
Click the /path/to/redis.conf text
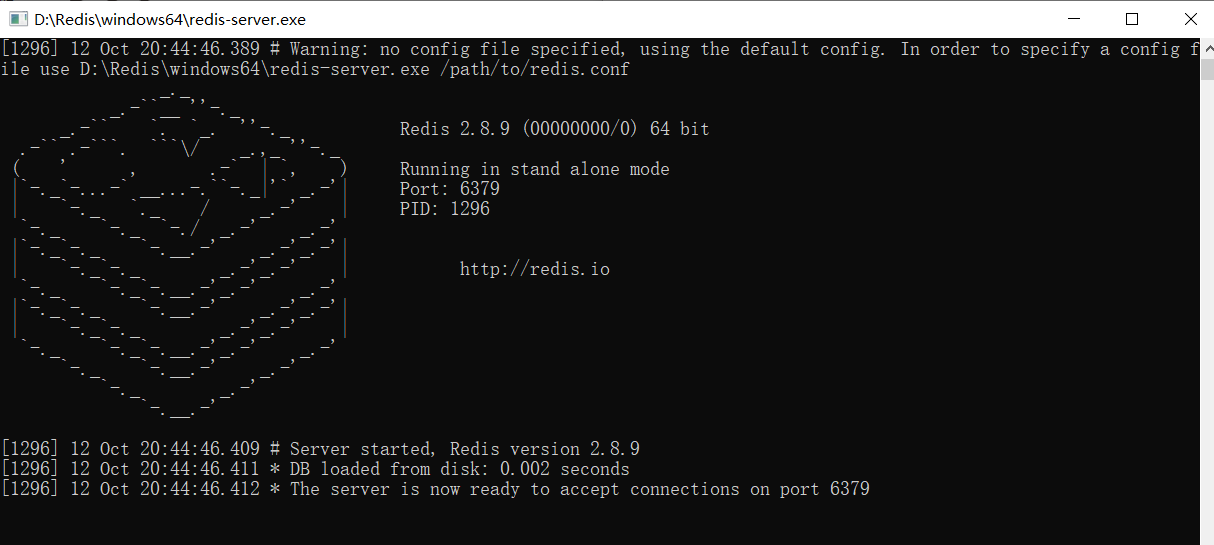[x=535, y=69]
